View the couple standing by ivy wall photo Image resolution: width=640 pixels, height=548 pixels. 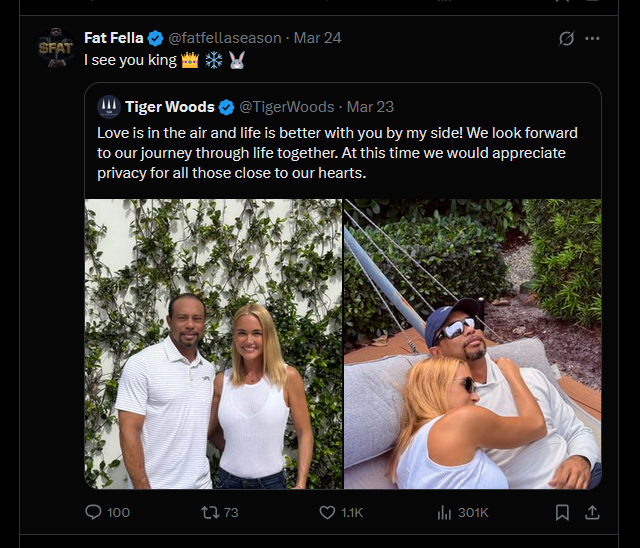213,344
